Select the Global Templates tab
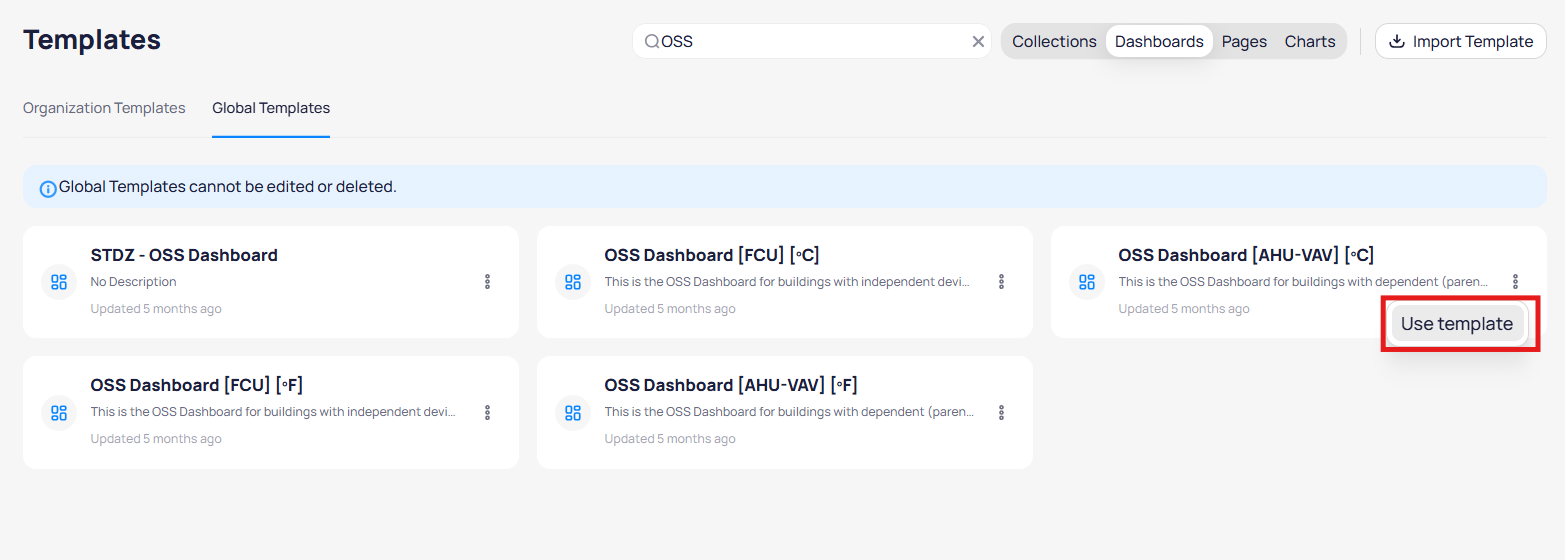The width and height of the screenshot is (1565, 560). click(271, 108)
